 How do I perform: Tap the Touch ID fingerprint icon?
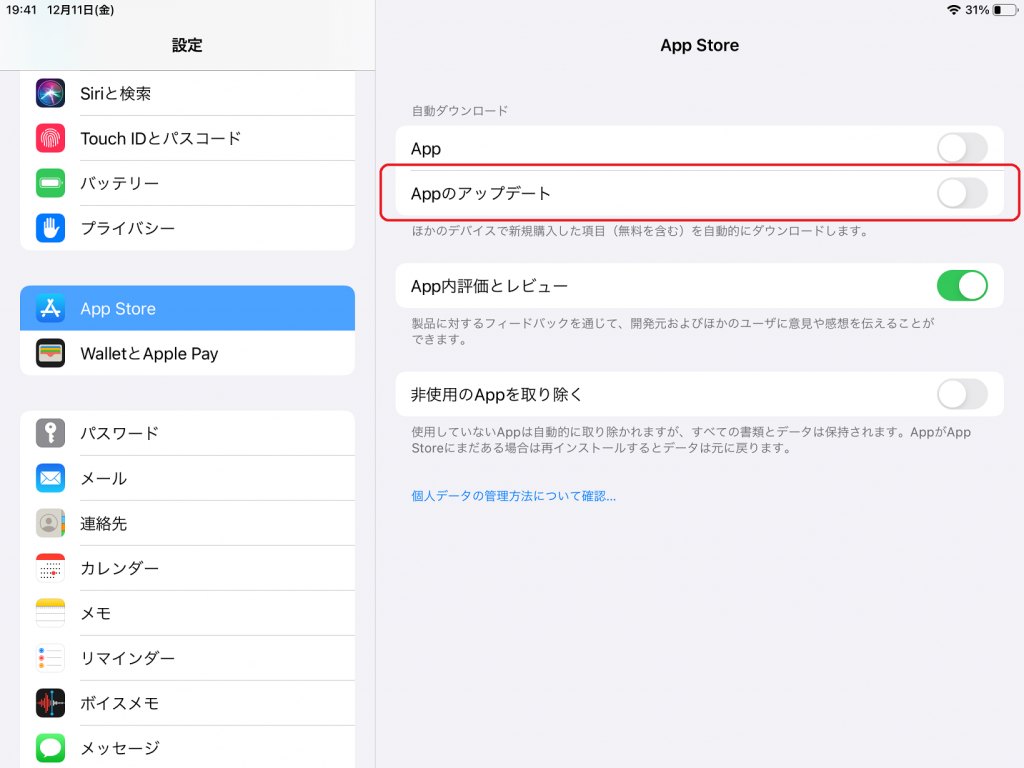[x=50, y=138]
